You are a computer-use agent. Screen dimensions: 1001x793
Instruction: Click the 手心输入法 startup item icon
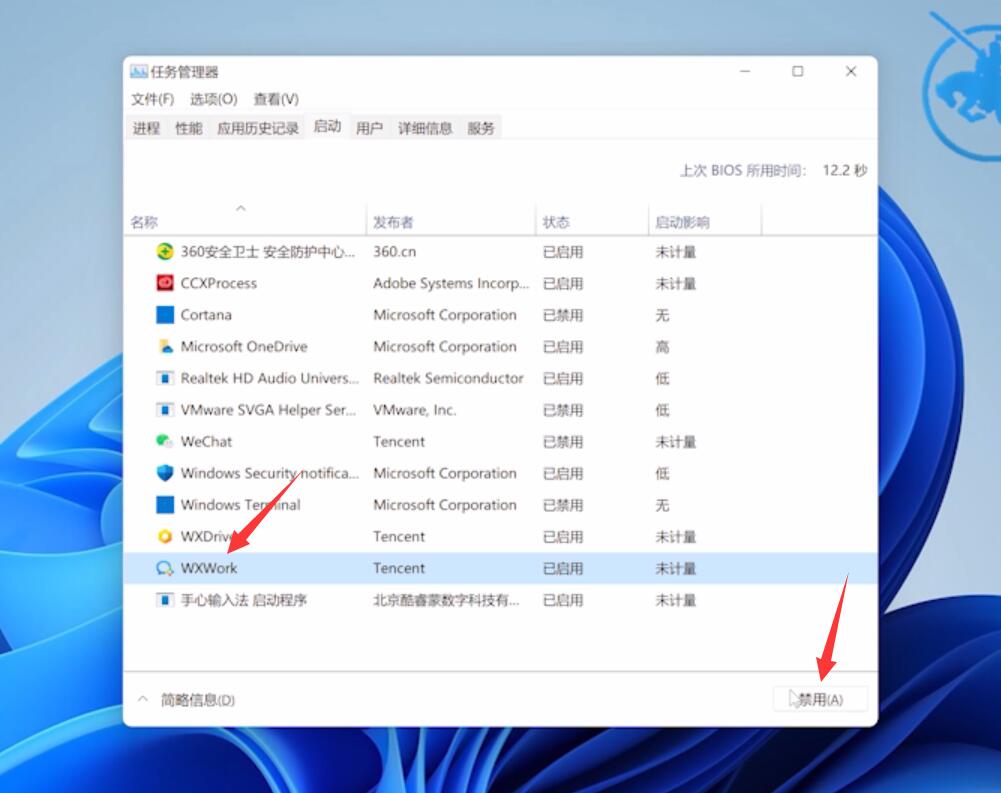[x=165, y=600]
